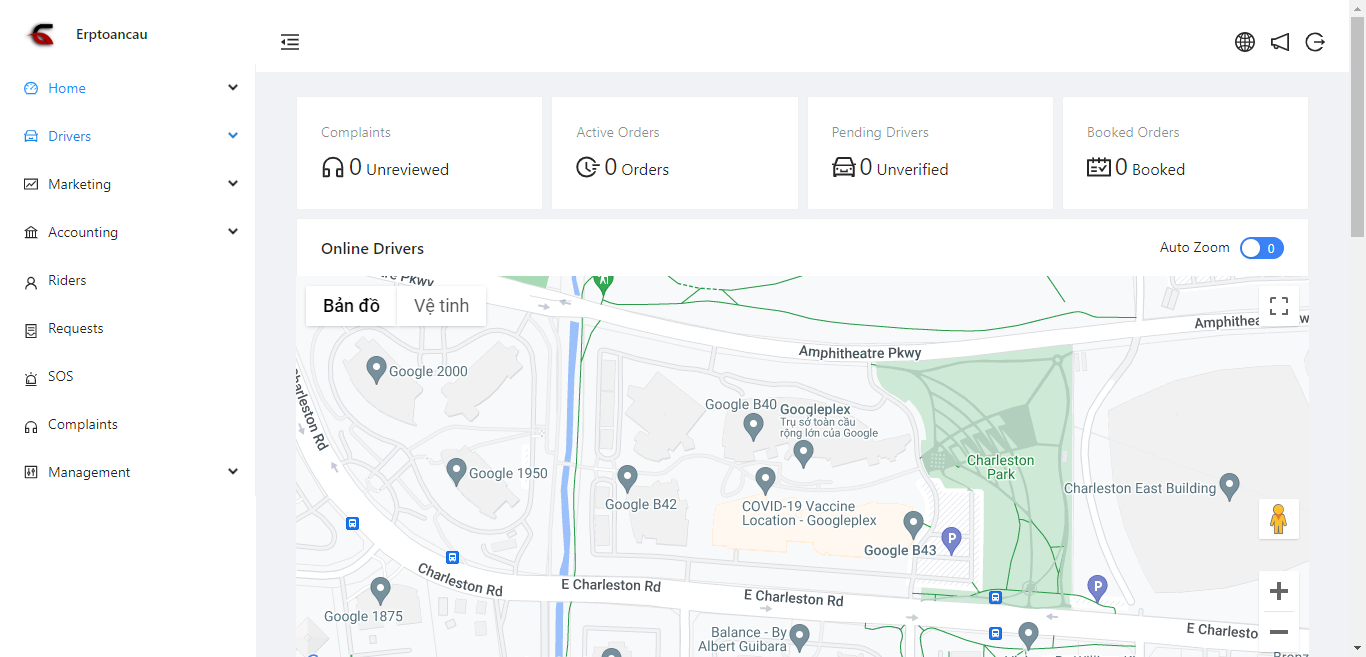Expand the Marketing menu chevron
Image resolution: width=1366 pixels, height=657 pixels.
(233, 184)
